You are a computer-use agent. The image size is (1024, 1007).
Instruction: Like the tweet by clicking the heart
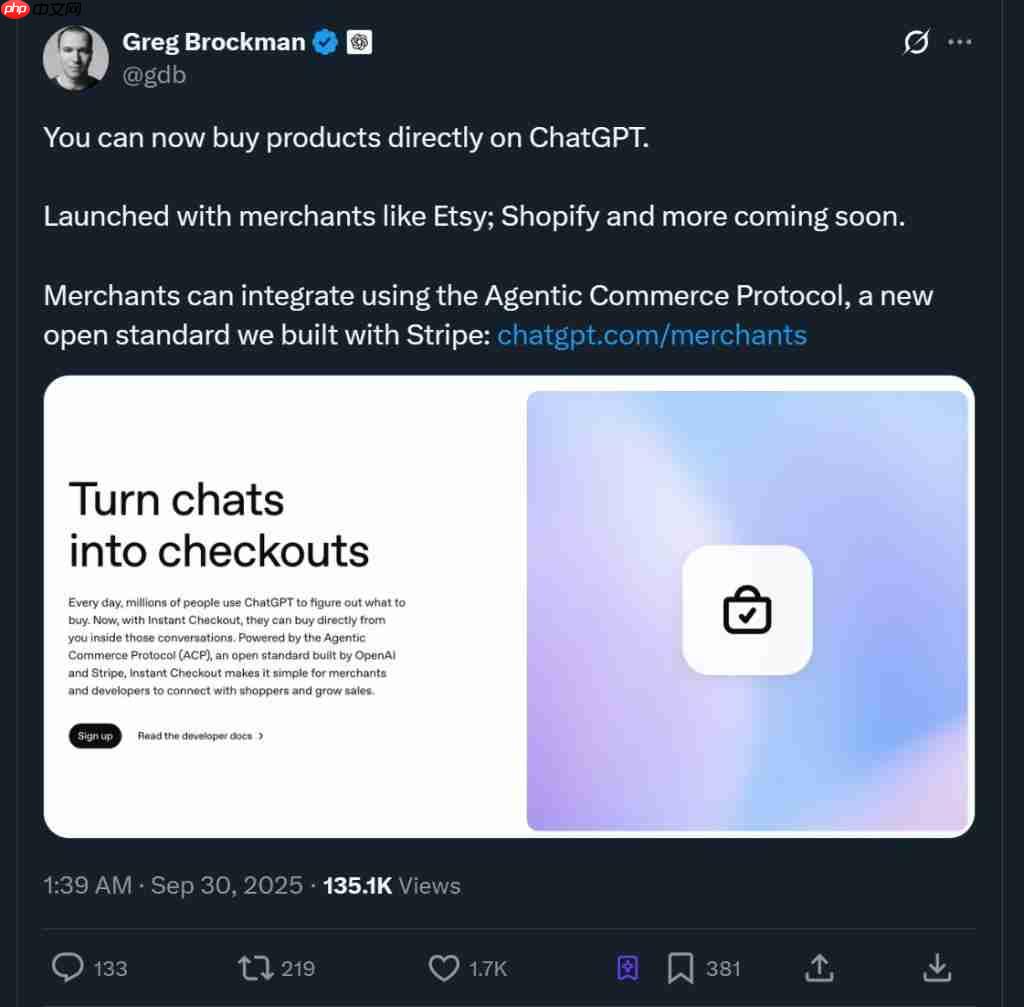(443, 967)
